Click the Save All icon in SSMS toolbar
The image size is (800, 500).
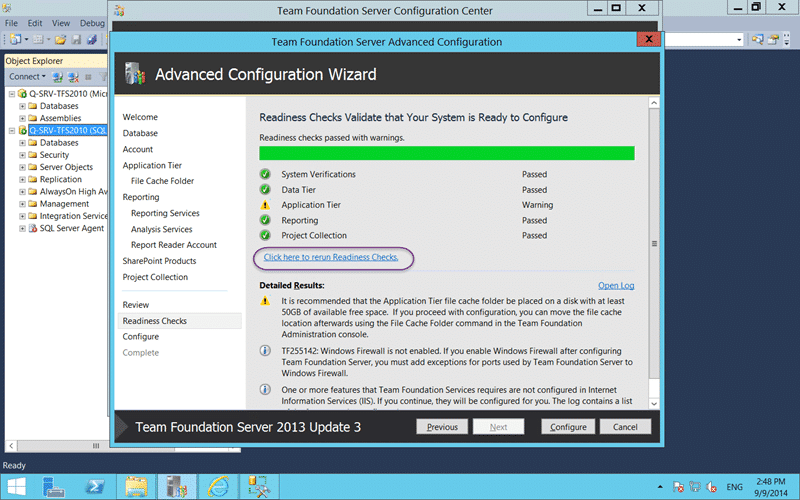pos(92,39)
